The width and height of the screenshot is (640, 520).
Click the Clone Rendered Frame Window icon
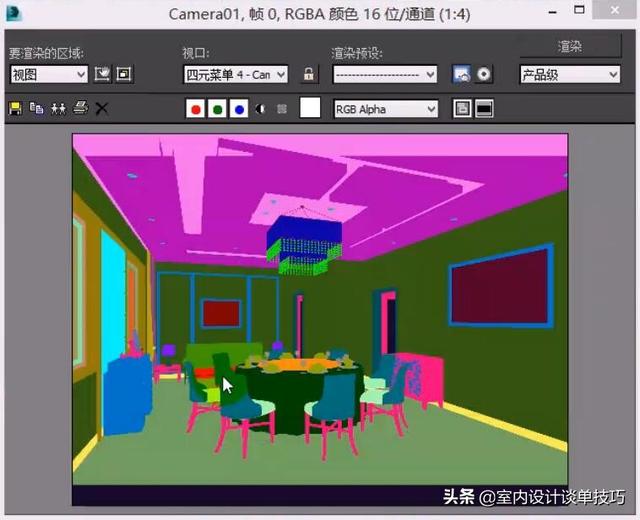click(x=58, y=109)
